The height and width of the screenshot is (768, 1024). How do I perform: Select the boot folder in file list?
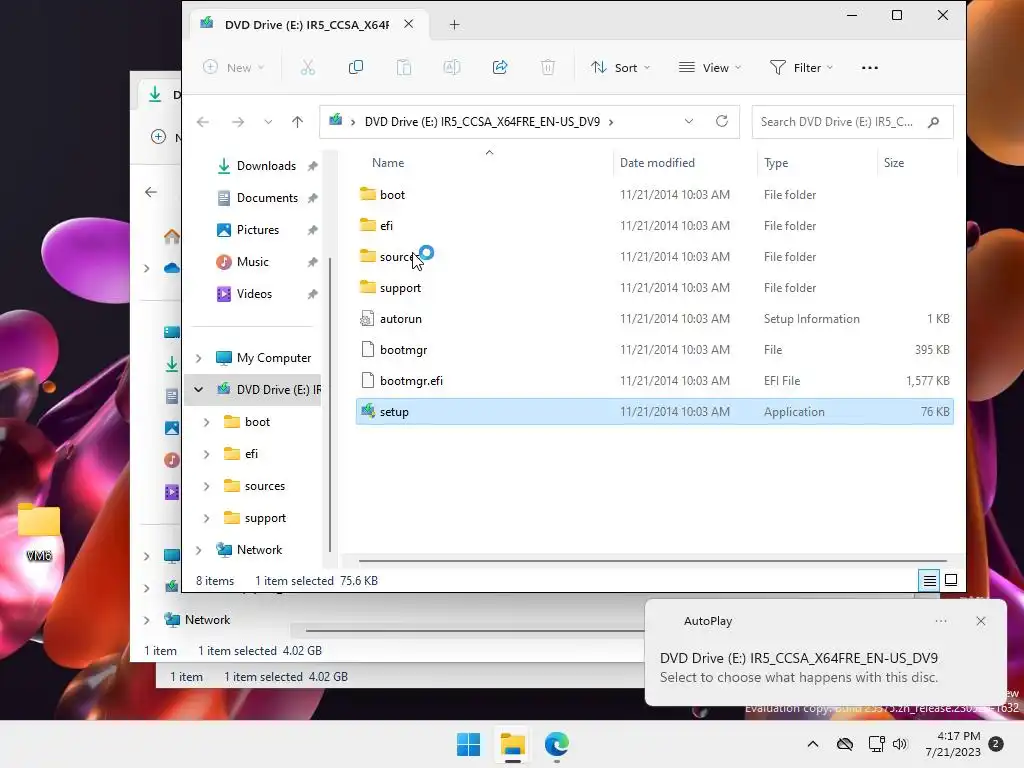click(654, 195)
